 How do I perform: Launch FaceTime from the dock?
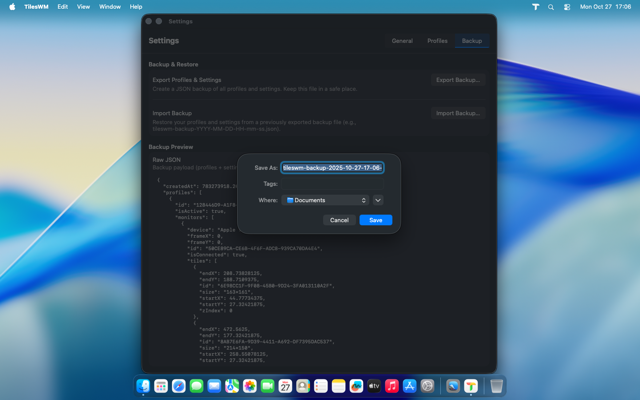[x=267, y=386]
